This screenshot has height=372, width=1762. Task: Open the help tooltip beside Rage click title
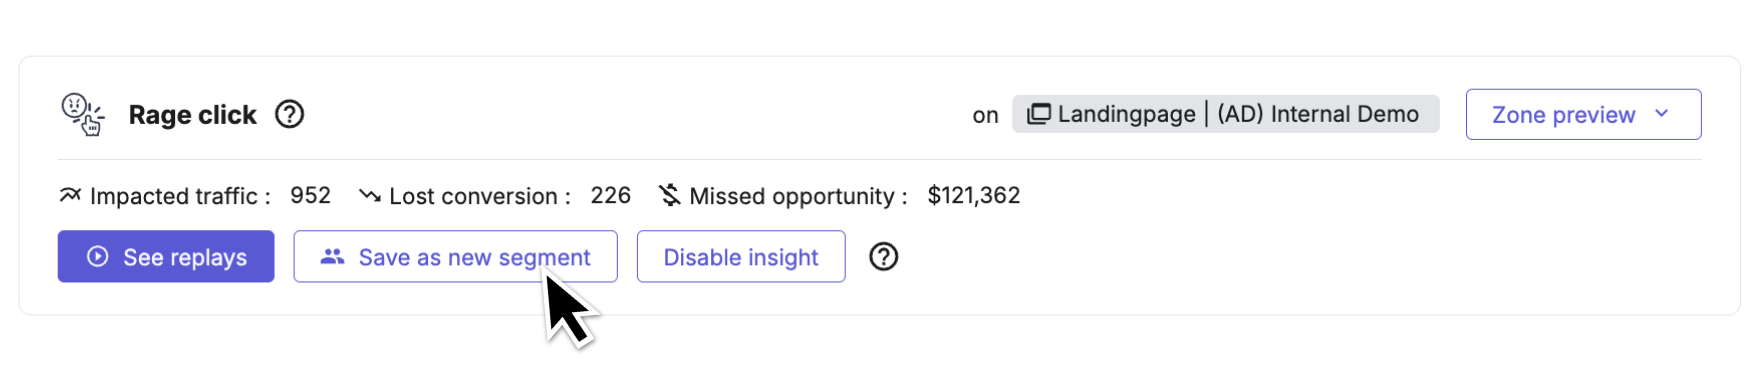[x=290, y=115]
